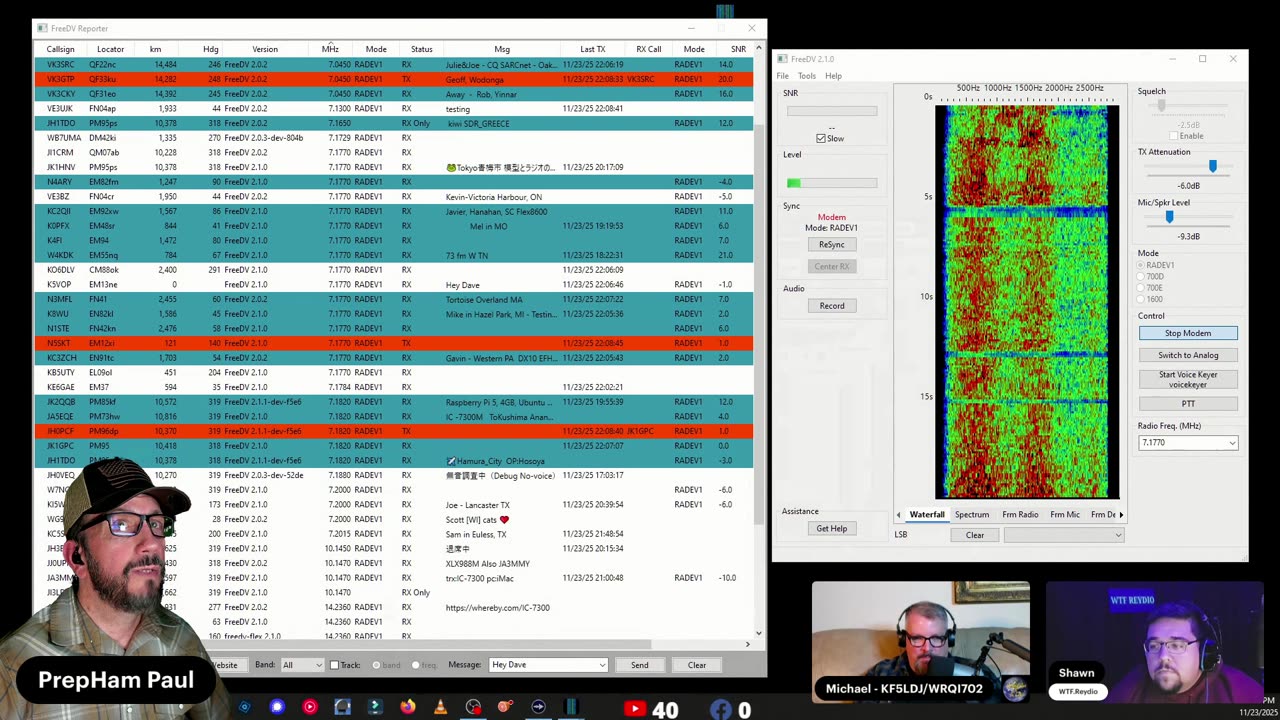Select 700D mode radio button

pyautogui.click(x=1142, y=276)
